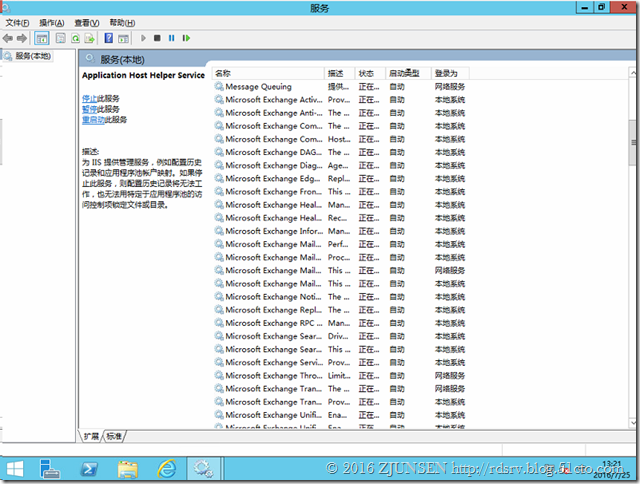Click the vertical scrollbar thumb of services list
This screenshot has width=640, height=484.
click(x=633, y=142)
